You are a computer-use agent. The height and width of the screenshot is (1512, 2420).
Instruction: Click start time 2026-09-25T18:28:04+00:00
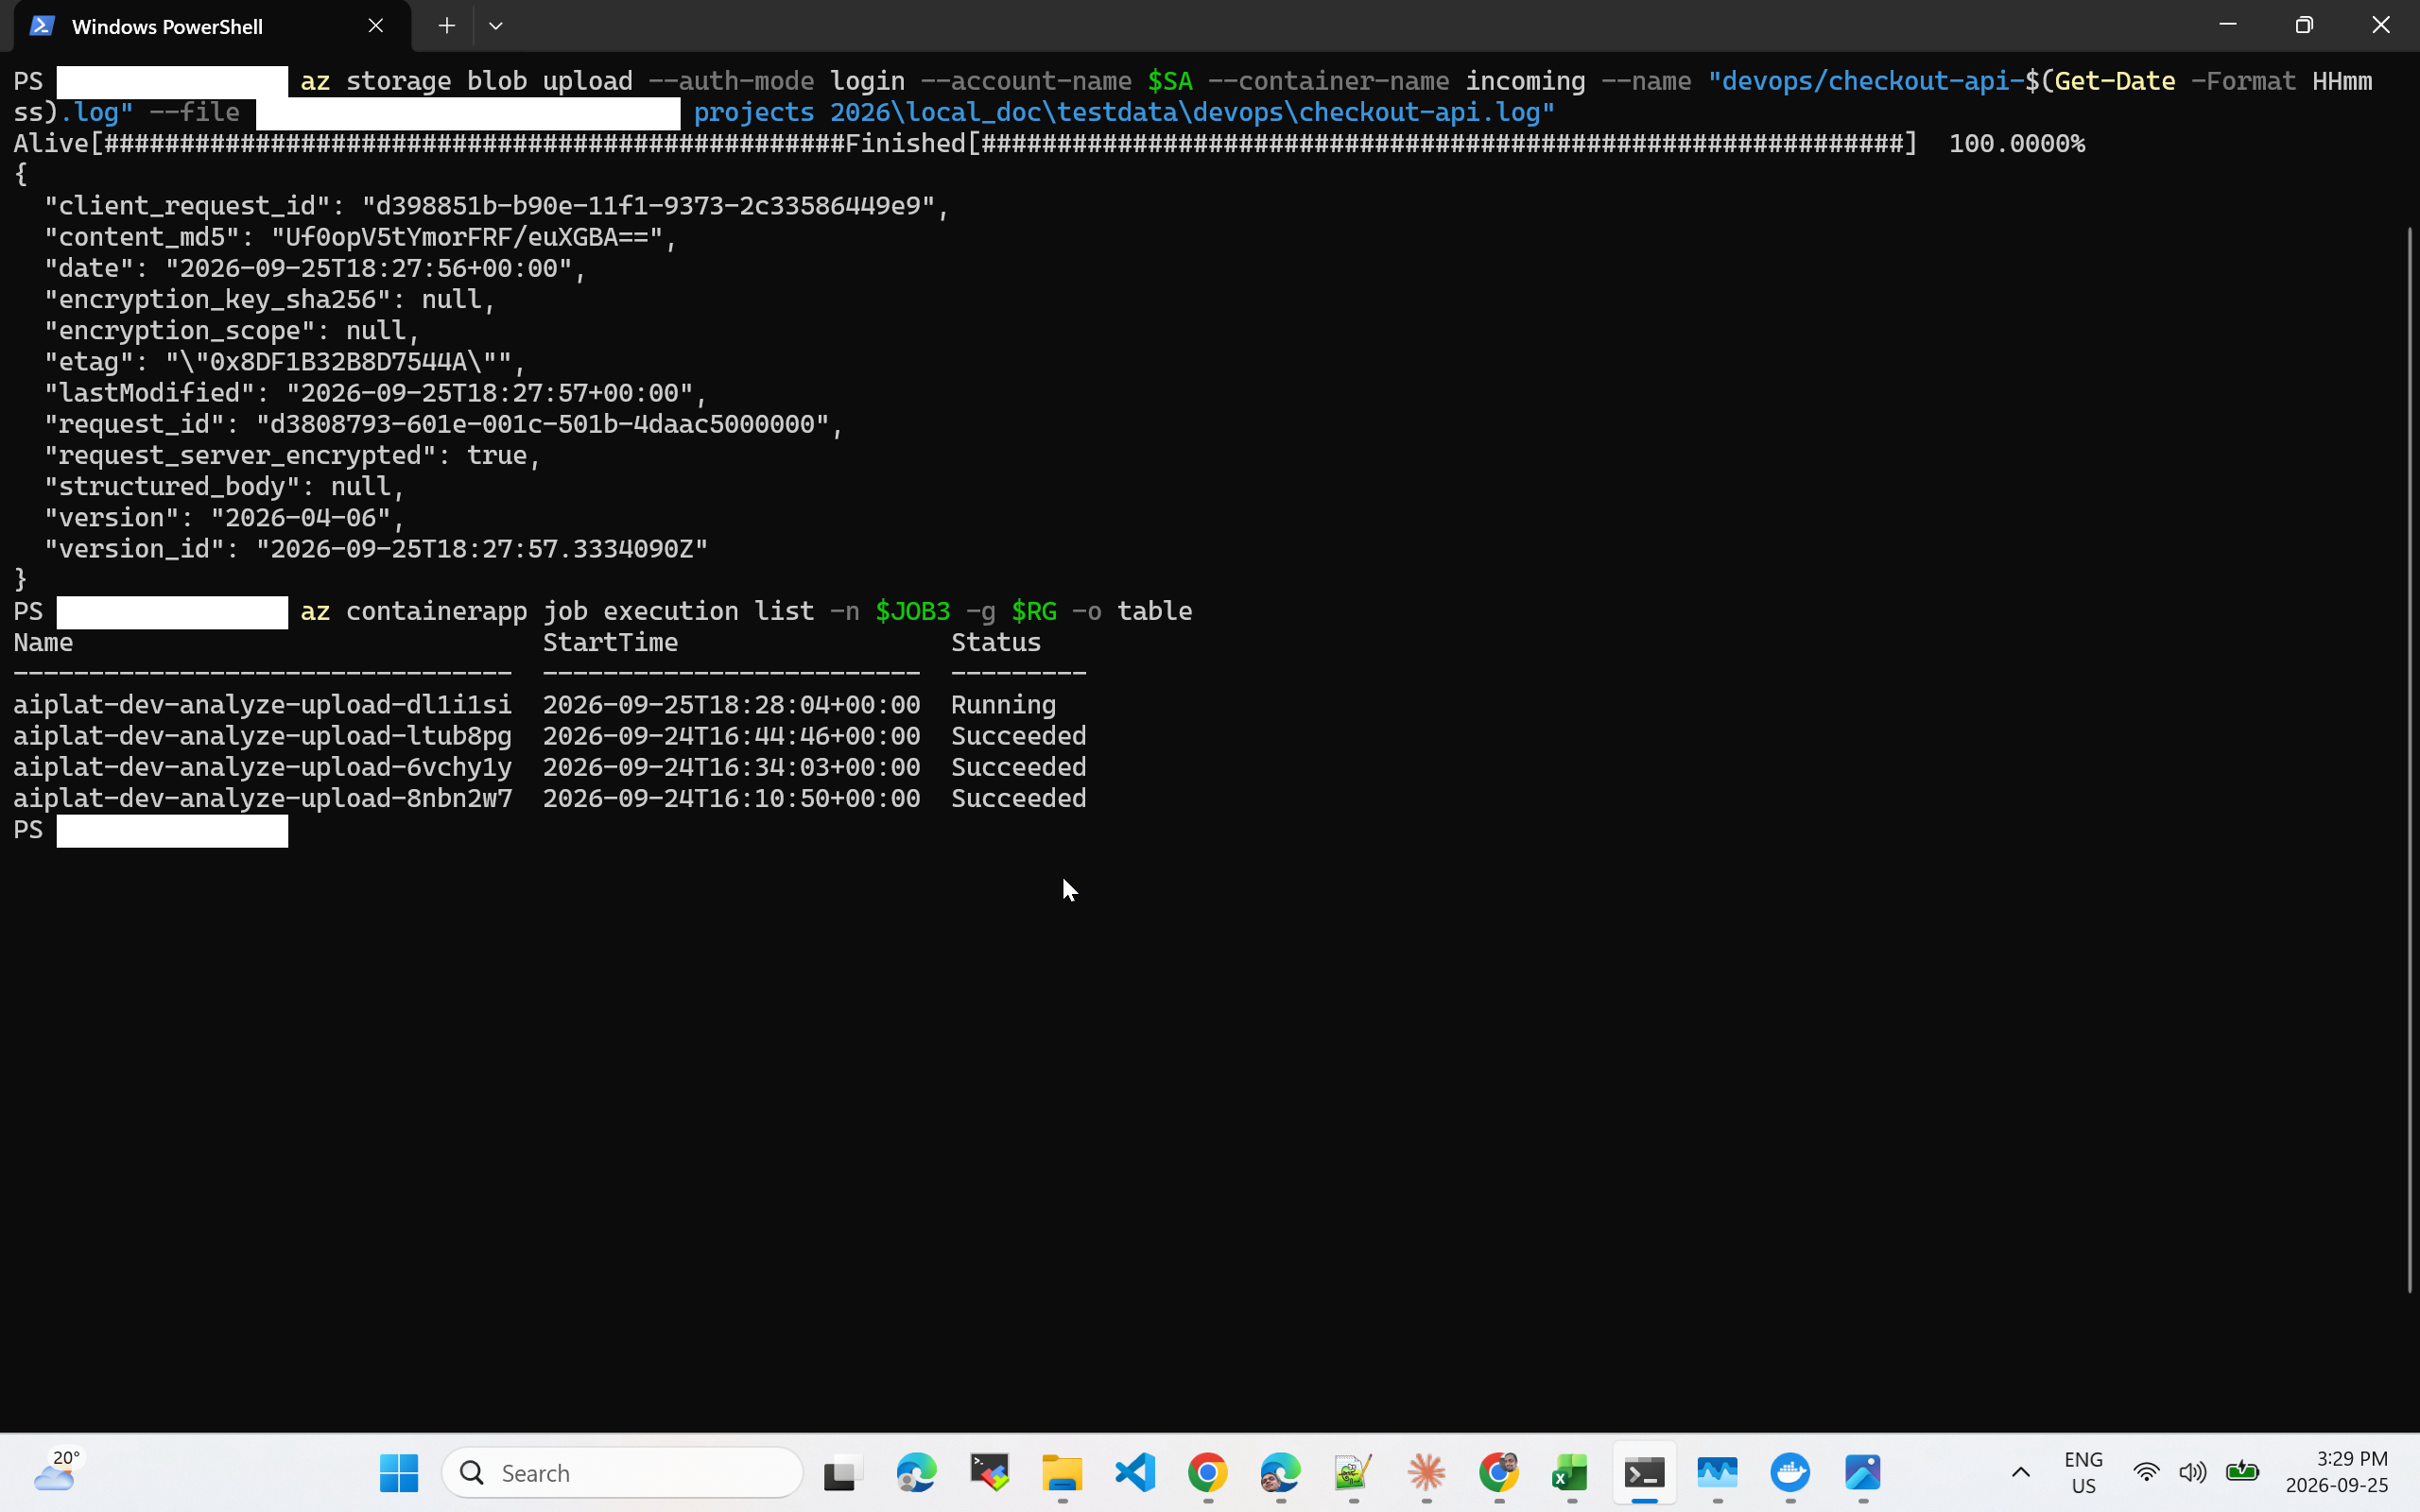pos(731,705)
